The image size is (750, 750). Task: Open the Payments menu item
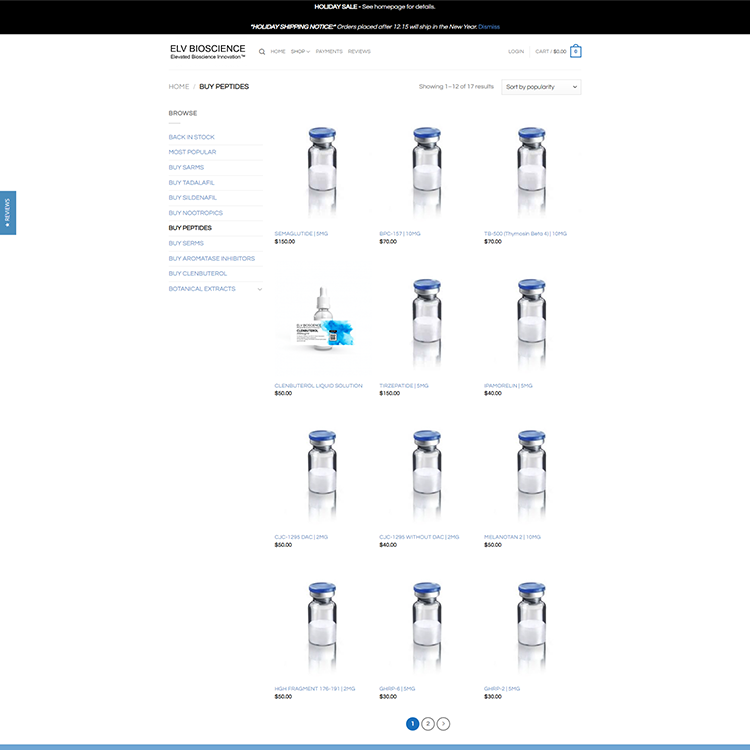coord(329,51)
